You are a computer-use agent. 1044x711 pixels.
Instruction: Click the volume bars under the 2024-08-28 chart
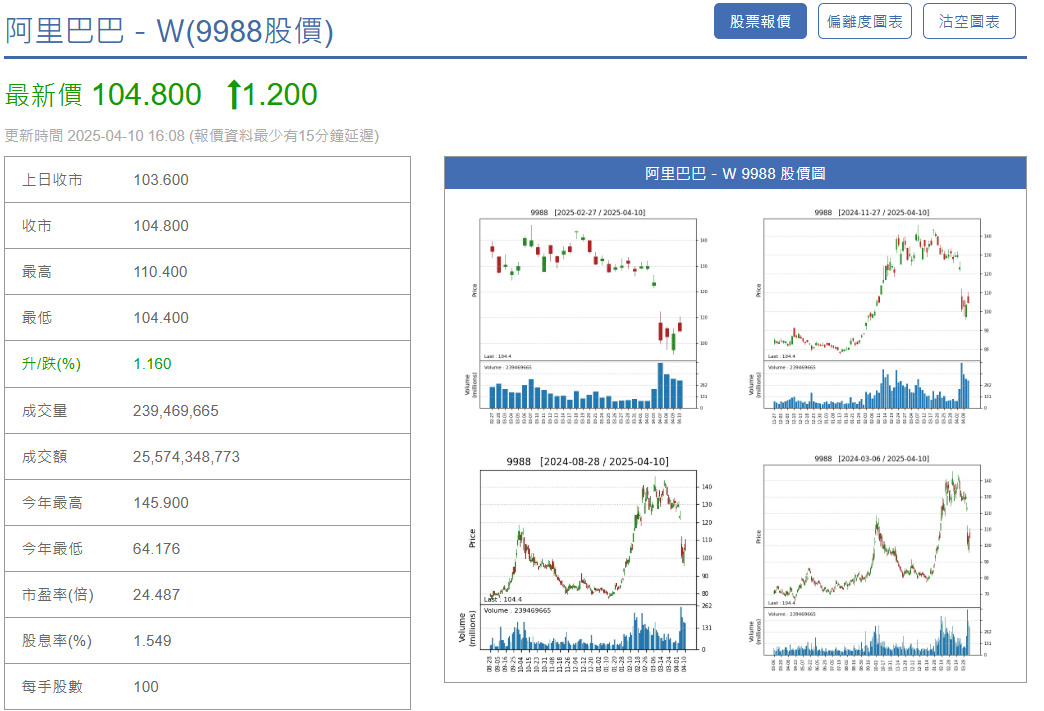pyautogui.click(x=589, y=628)
